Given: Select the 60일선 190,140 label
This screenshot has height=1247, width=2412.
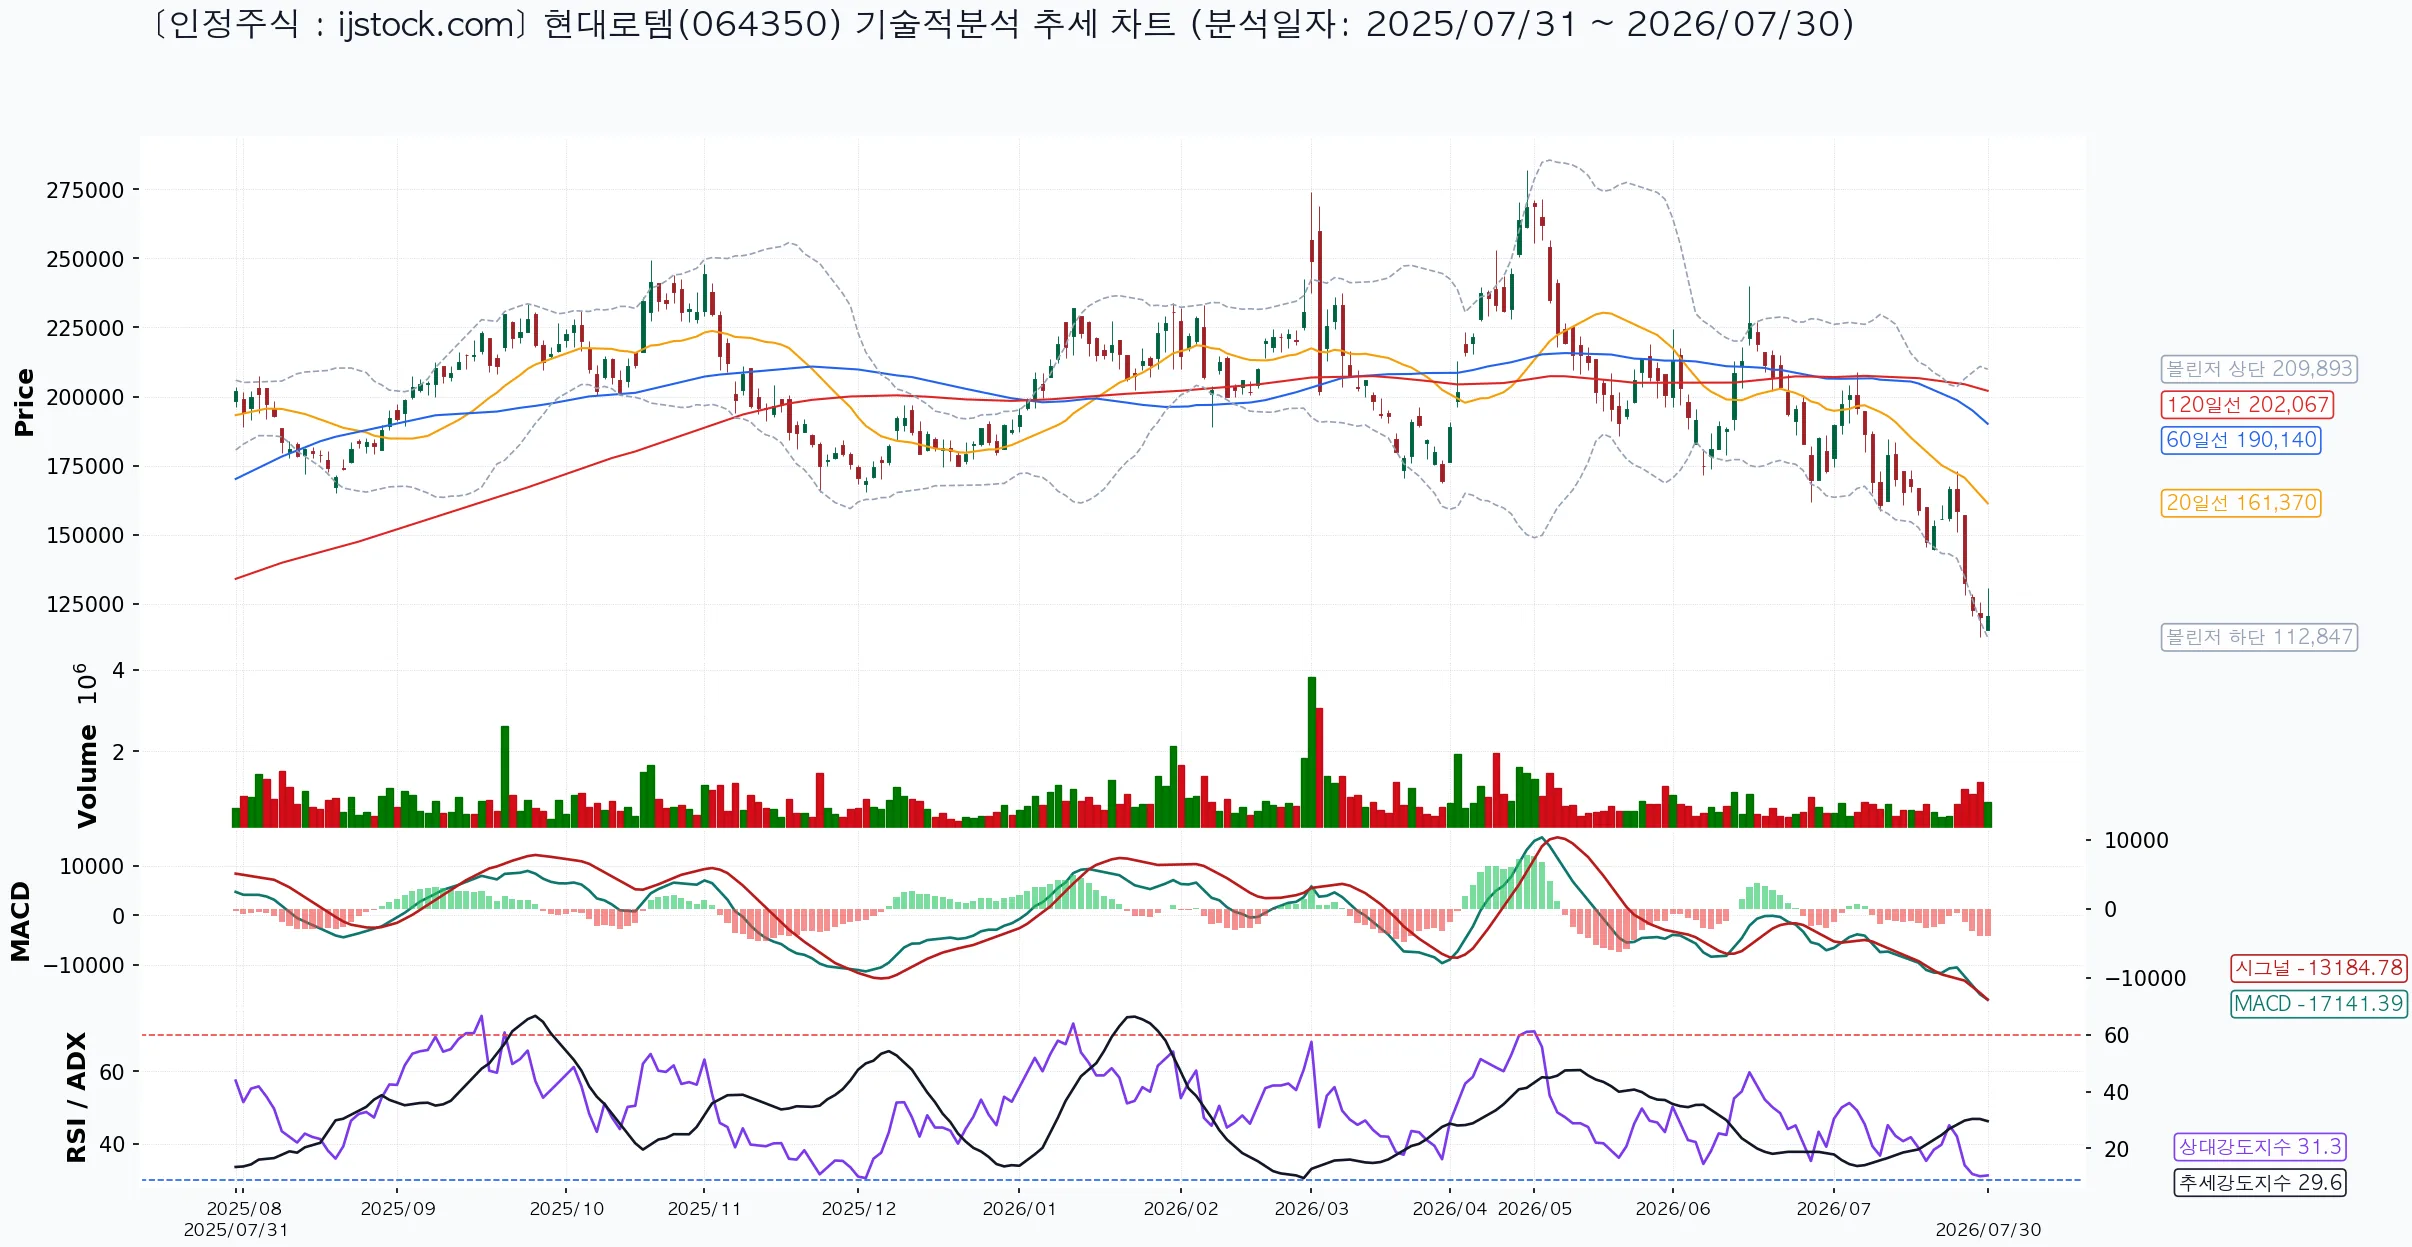Looking at the screenshot, I should [x=2241, y=440].
